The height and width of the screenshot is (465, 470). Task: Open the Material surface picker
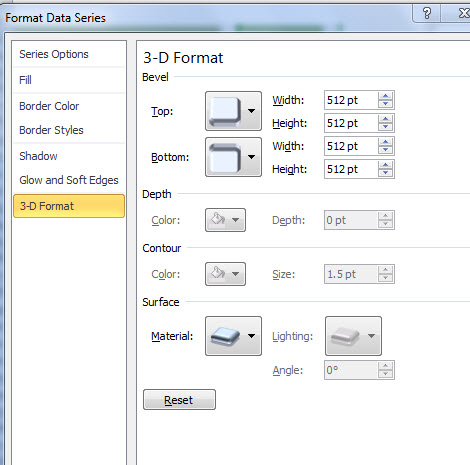pos(233,336)
